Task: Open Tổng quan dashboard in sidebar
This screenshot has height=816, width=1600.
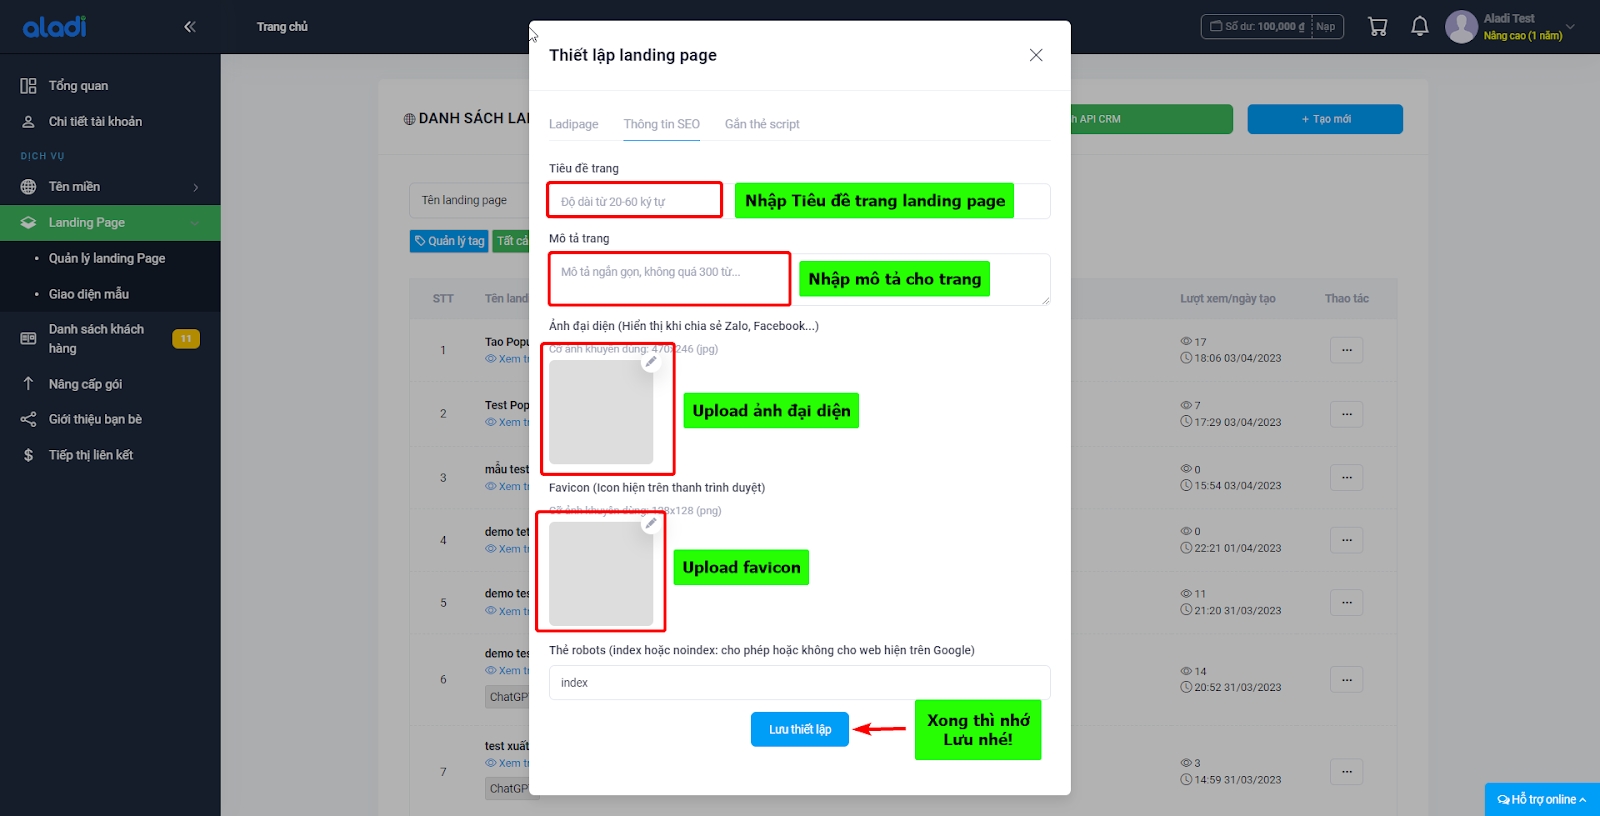Action: 78,86
